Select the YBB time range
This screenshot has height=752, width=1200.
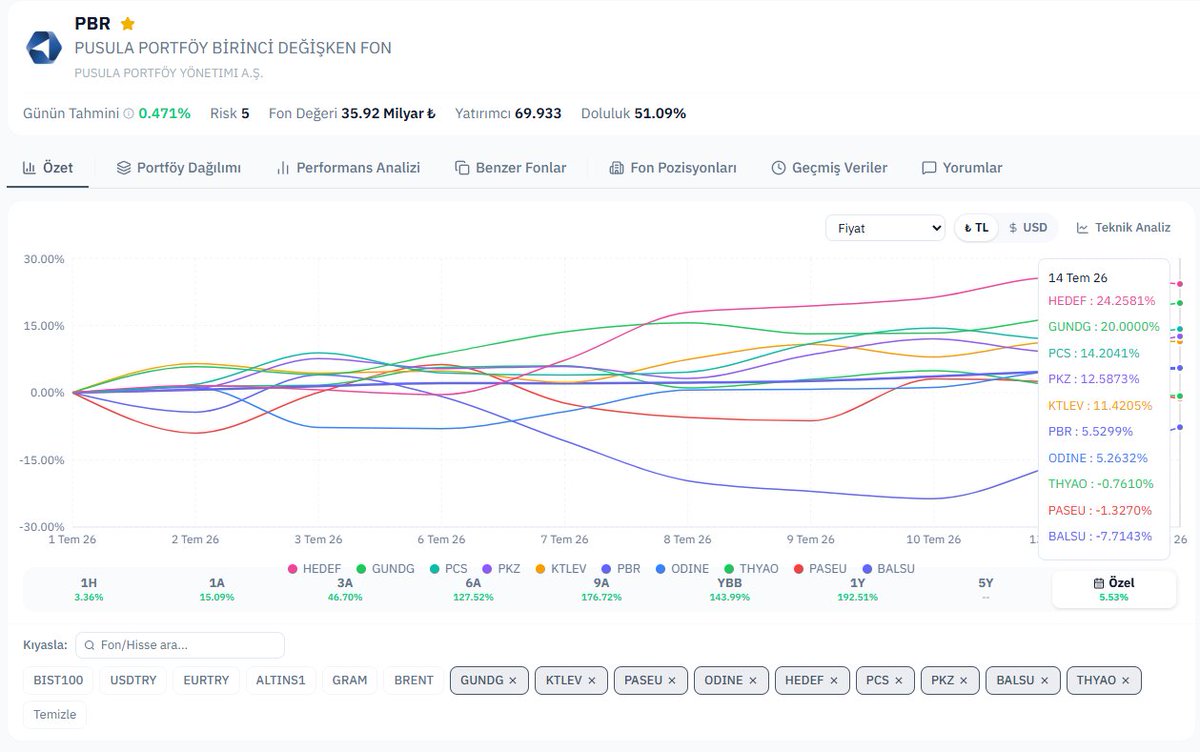click(729, 589)
